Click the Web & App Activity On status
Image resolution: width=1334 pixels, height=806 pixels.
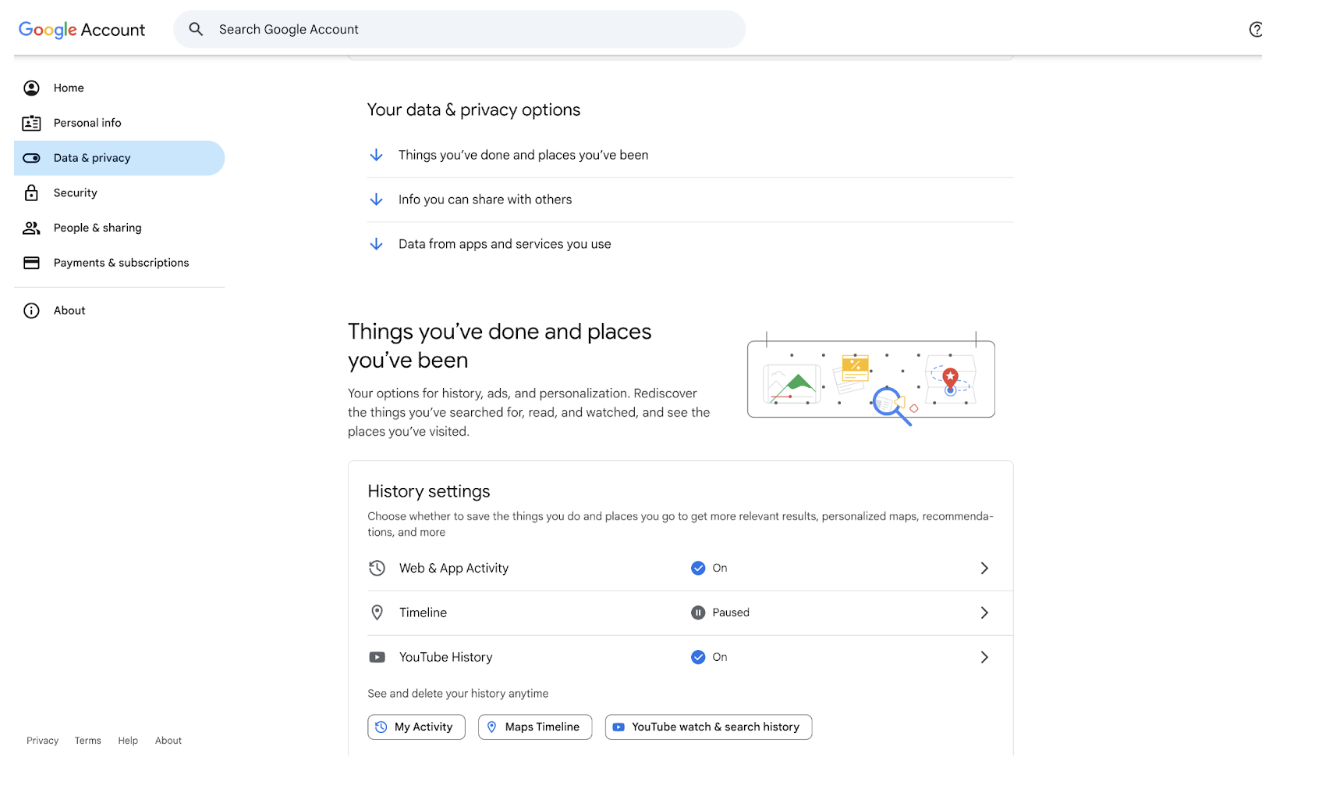click(x=709, y=568)
